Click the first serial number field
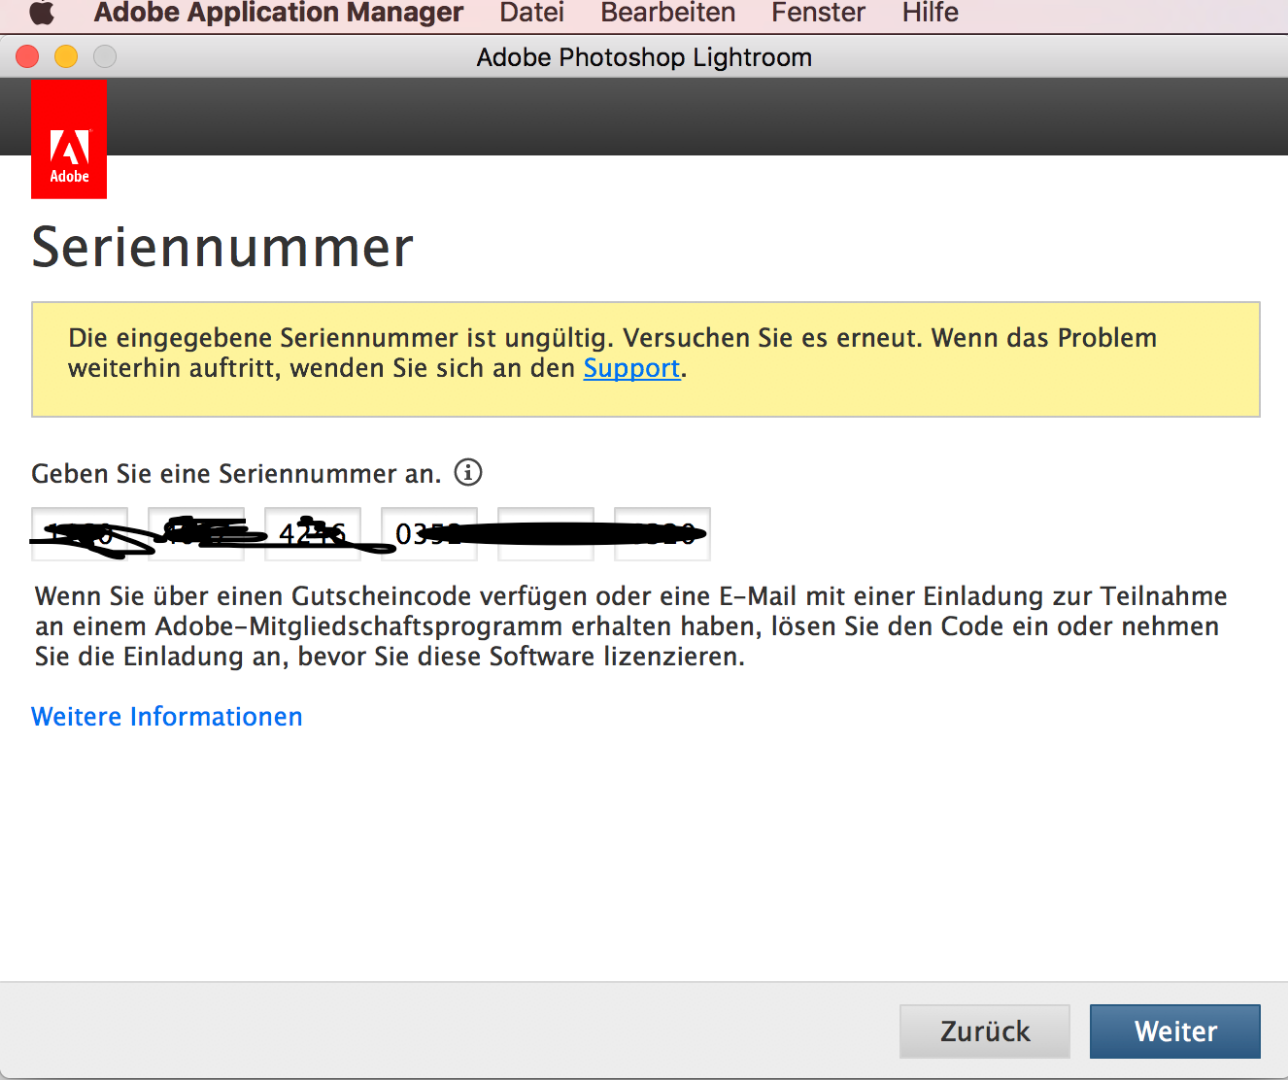The width and height of the screenshot is (1288, 1080). 80,534
